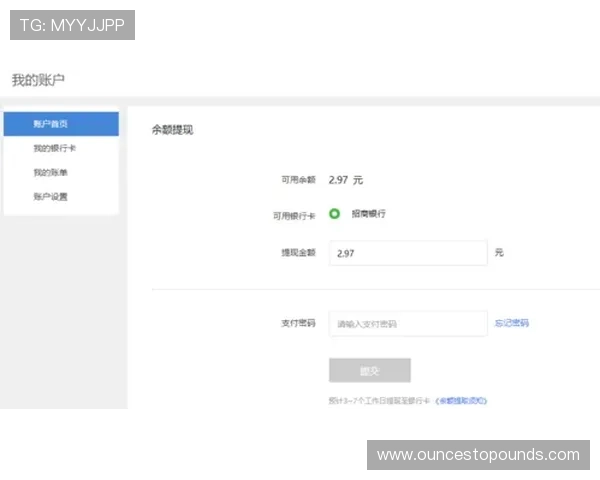Image resolution: width=600 pixels, height=480 pixels.
Task: Click the 2.97 元 available balance text
Action: coord(346,180)
